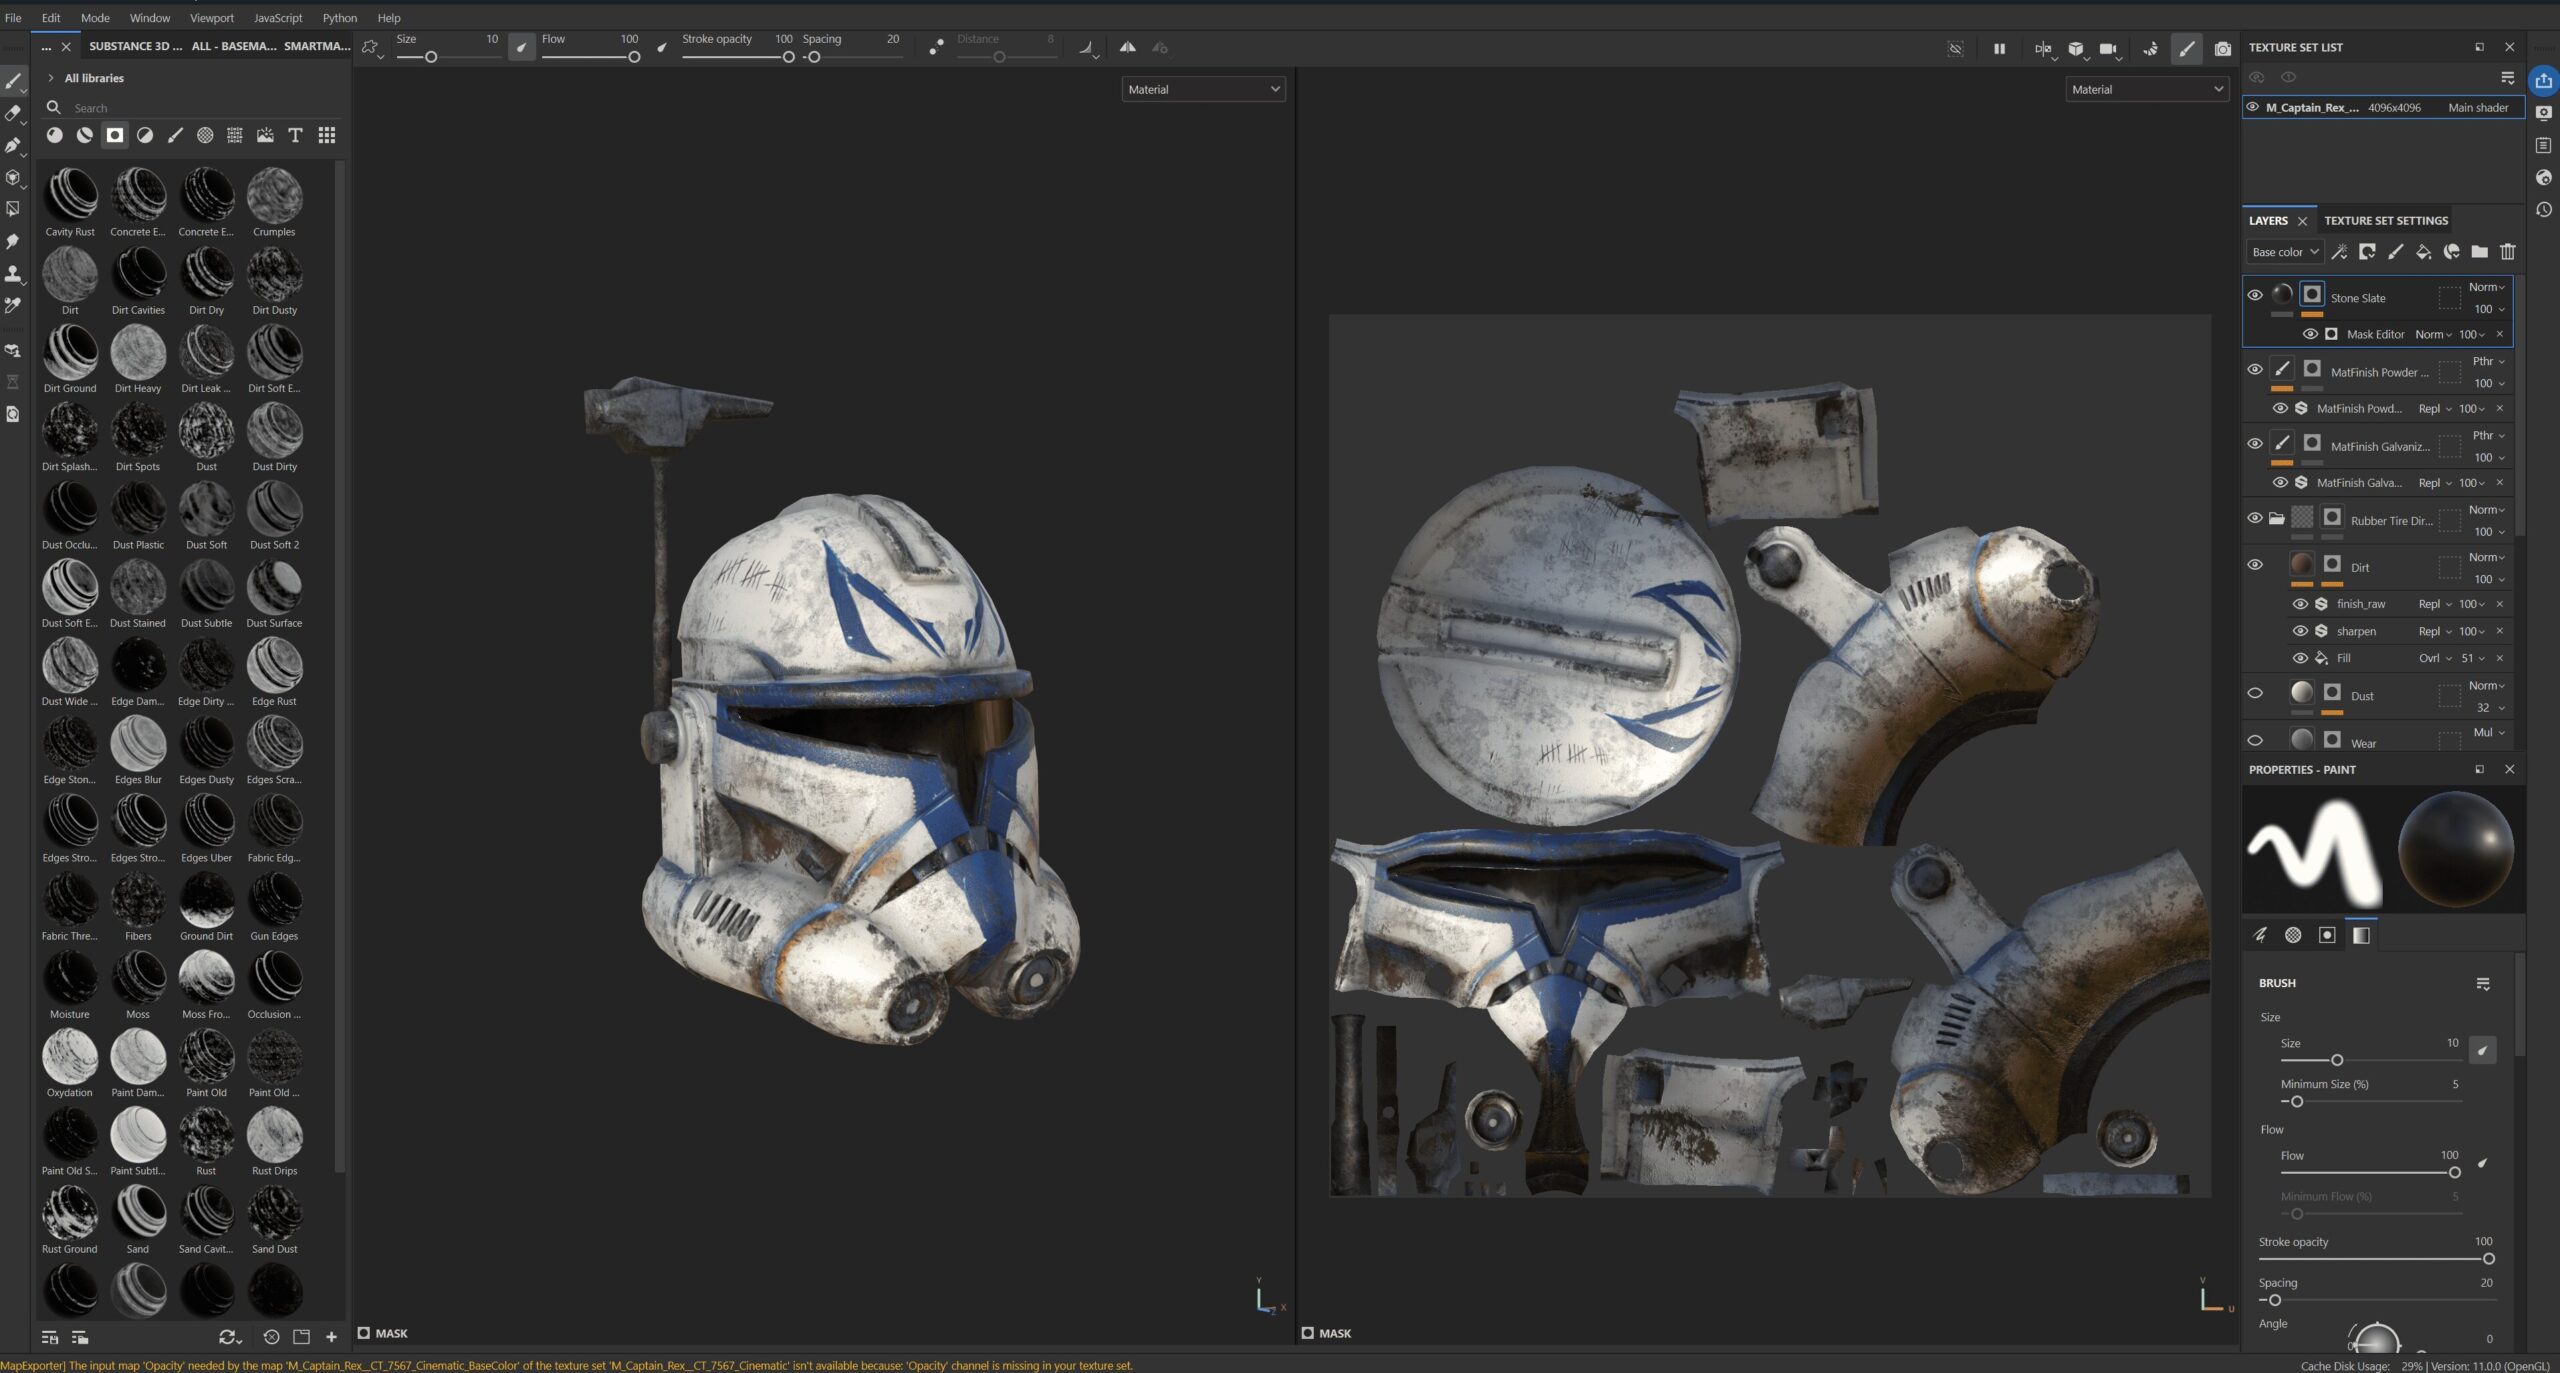Viewport: 2560px width, 1373px height.
Task: Pause the engine computation
Action: pyautogui.click(x=1999, y=48)
